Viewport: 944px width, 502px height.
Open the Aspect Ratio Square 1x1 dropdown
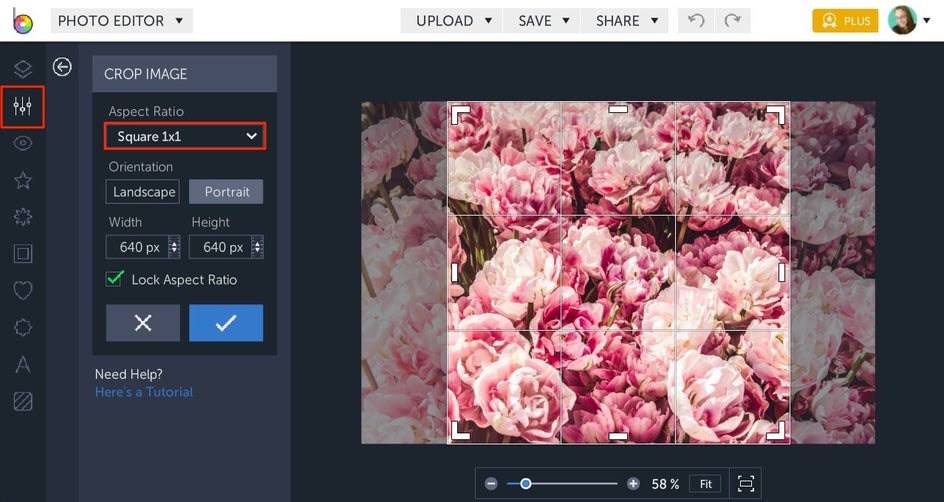[185, 136]
